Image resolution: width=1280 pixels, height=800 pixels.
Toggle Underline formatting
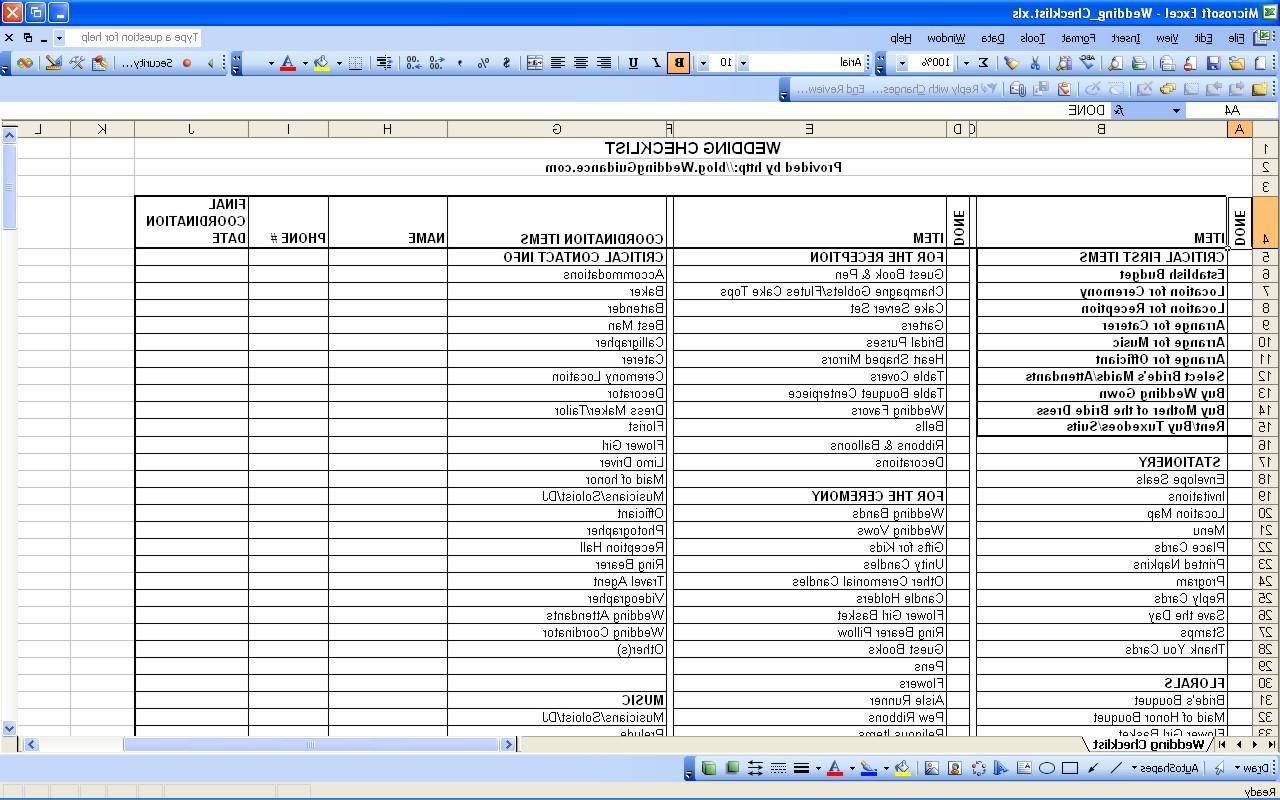click(634, 63)
